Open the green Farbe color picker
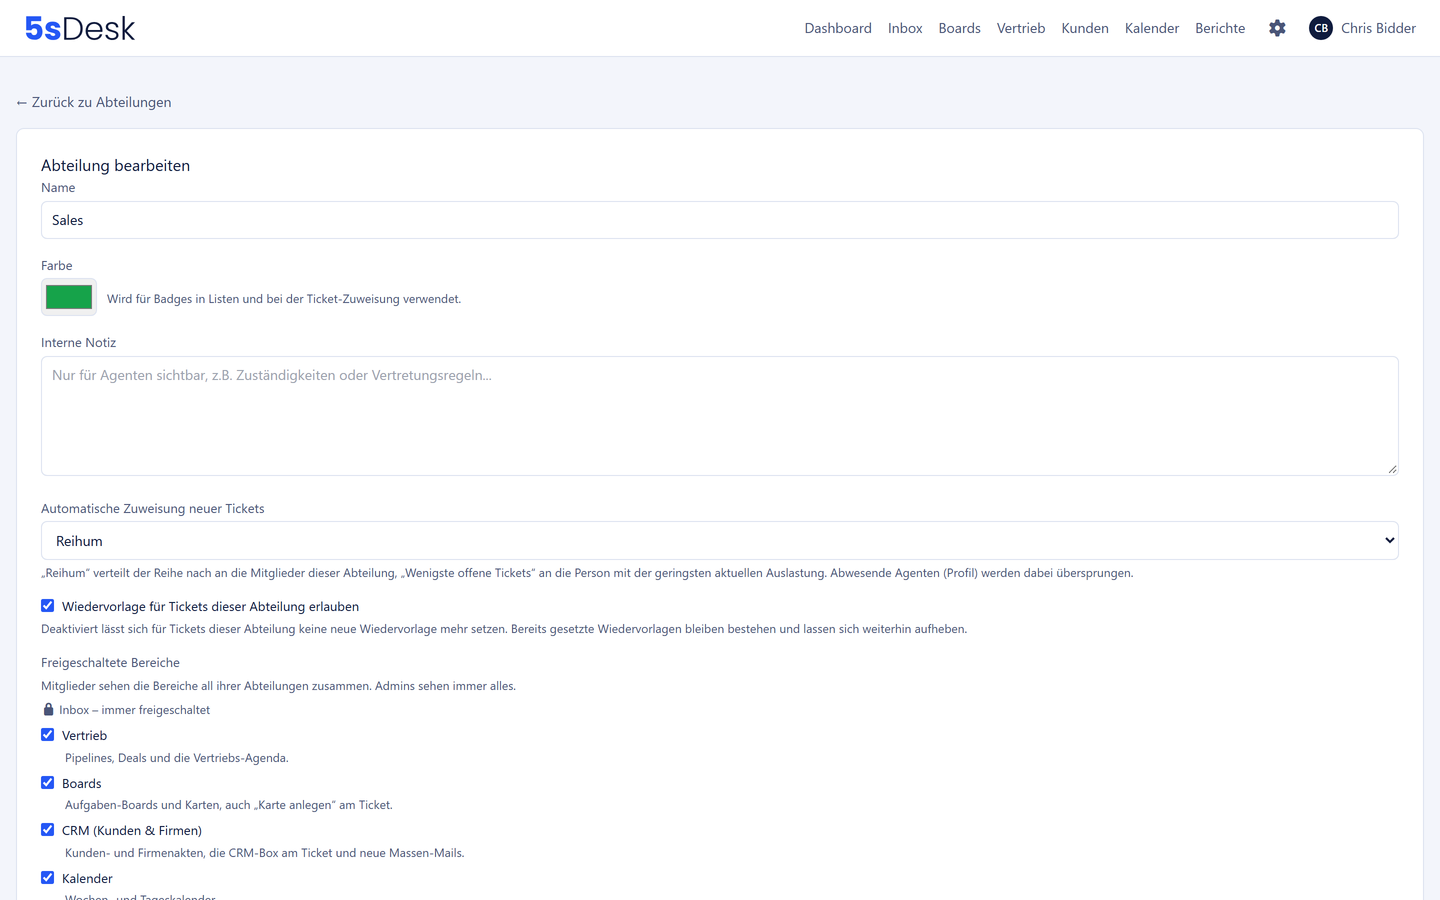The width and height of the screenshot is (1440, 900). [69, 297]
